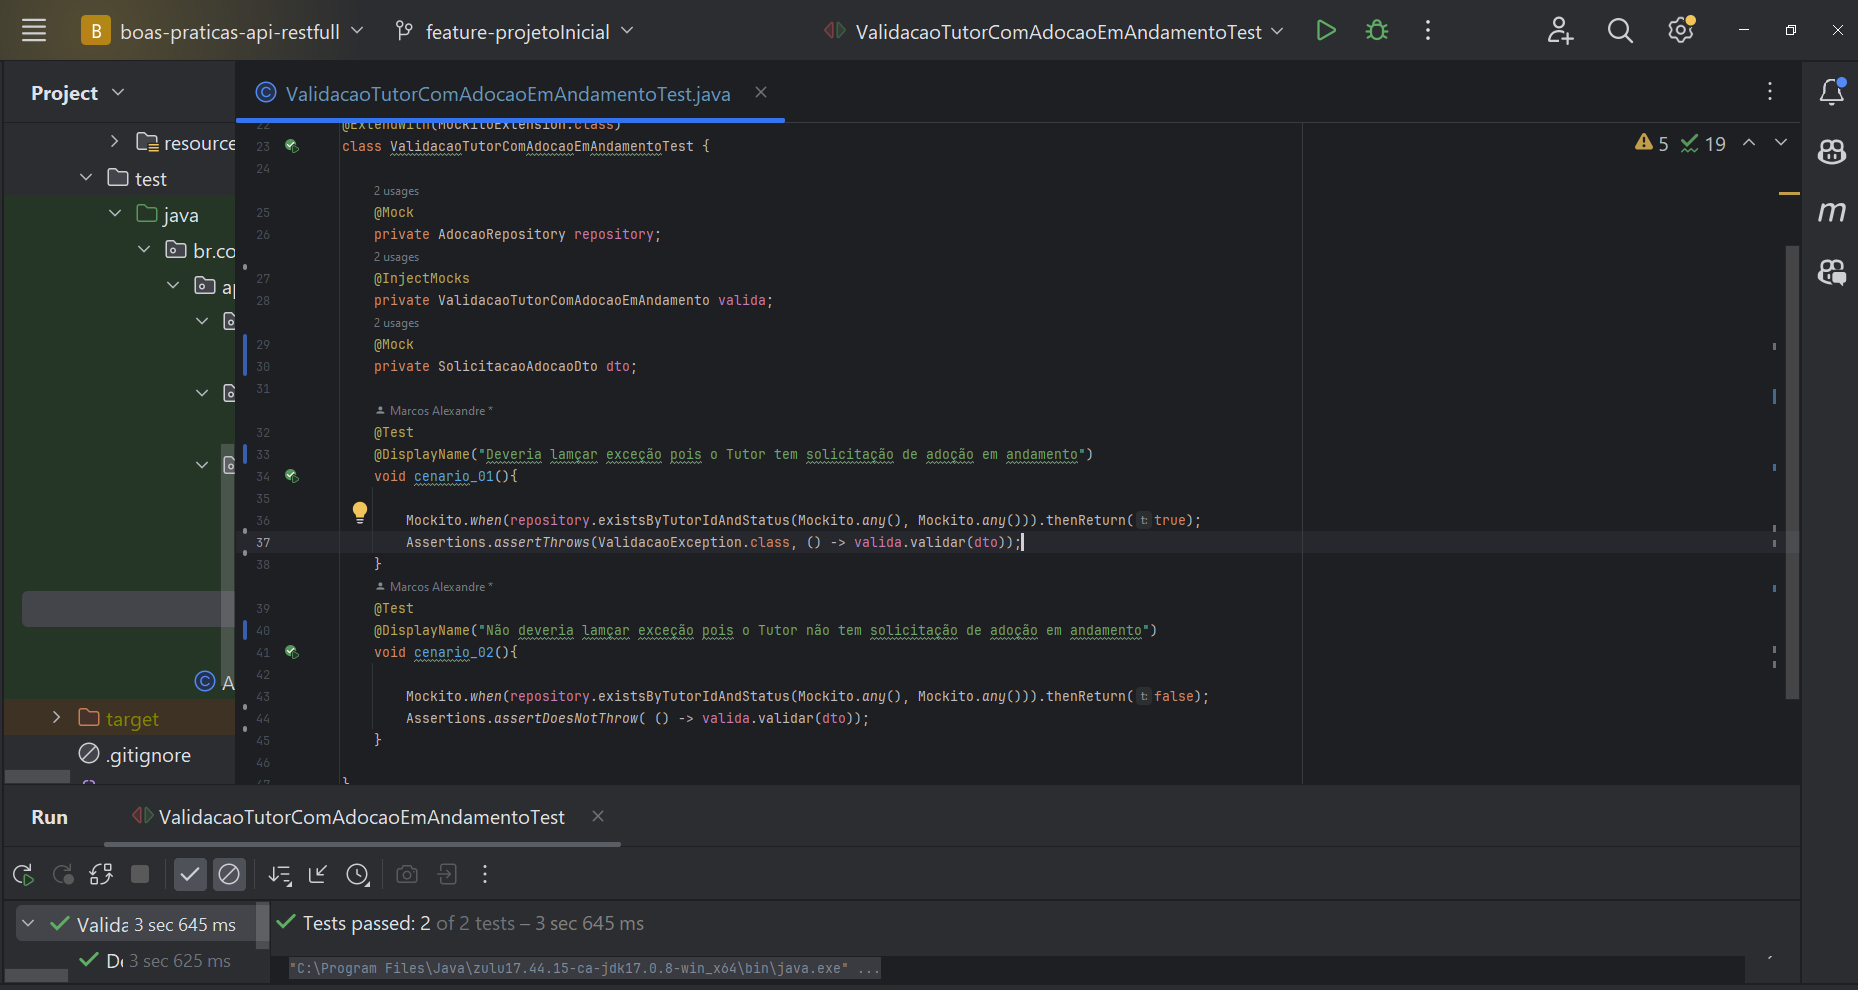Expand the resources folder

114,142
